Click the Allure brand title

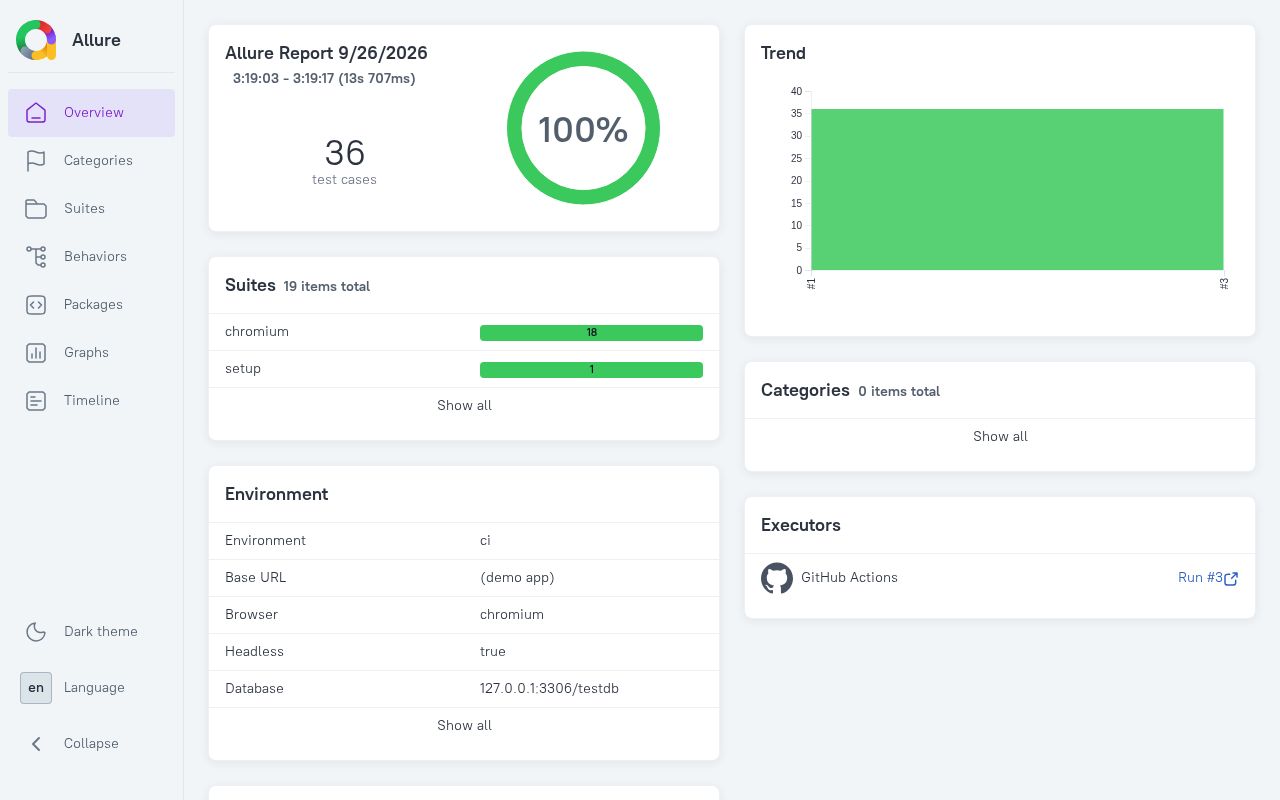pyautogui.click(x=96, y=40)
